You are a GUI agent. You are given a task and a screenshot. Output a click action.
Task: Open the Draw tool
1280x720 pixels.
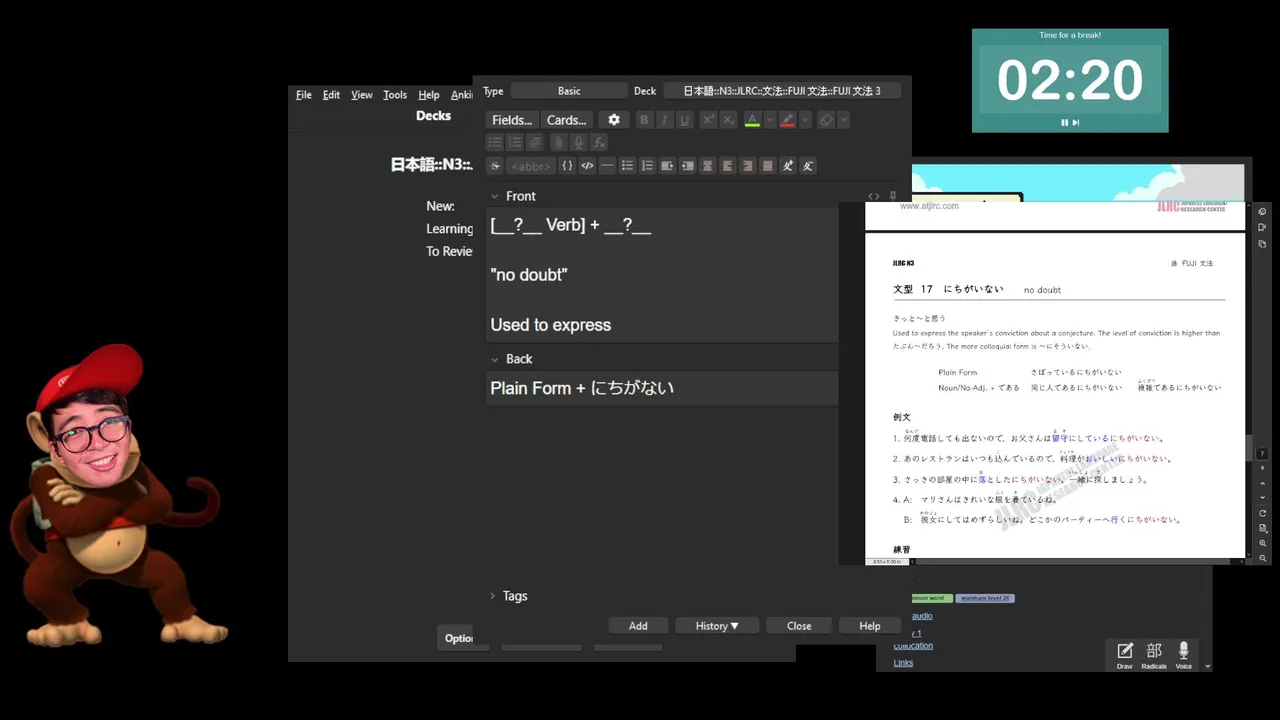pos(1125,656)
